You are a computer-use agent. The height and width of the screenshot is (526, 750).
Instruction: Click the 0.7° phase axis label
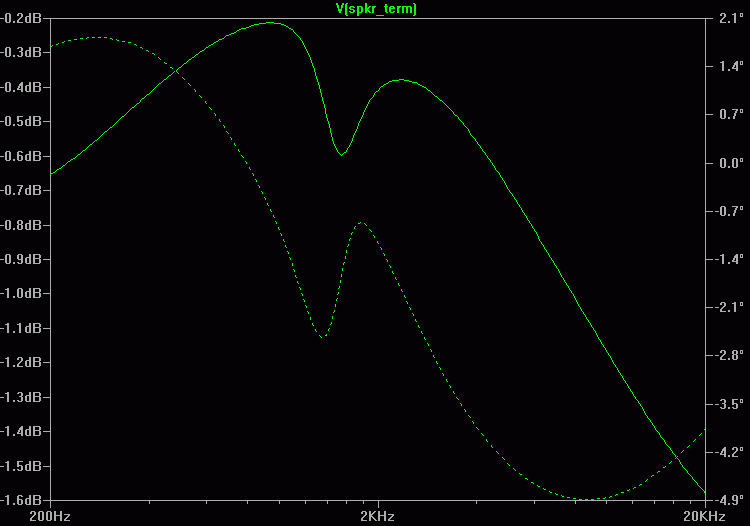click(731, 115)
